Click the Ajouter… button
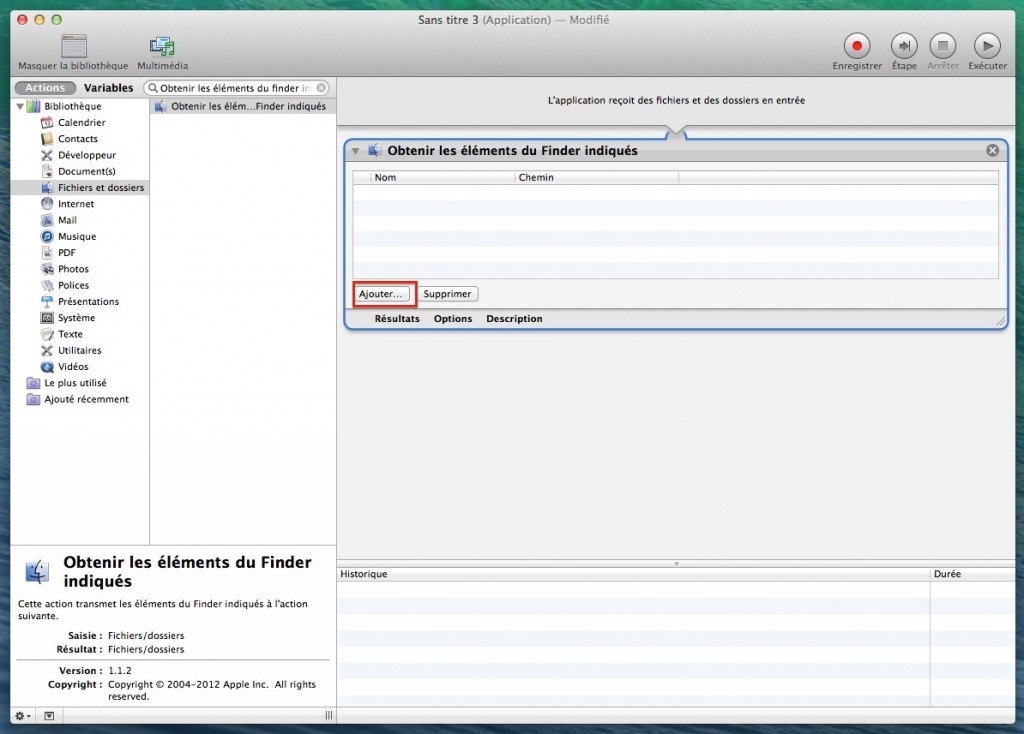 [381, 294]
